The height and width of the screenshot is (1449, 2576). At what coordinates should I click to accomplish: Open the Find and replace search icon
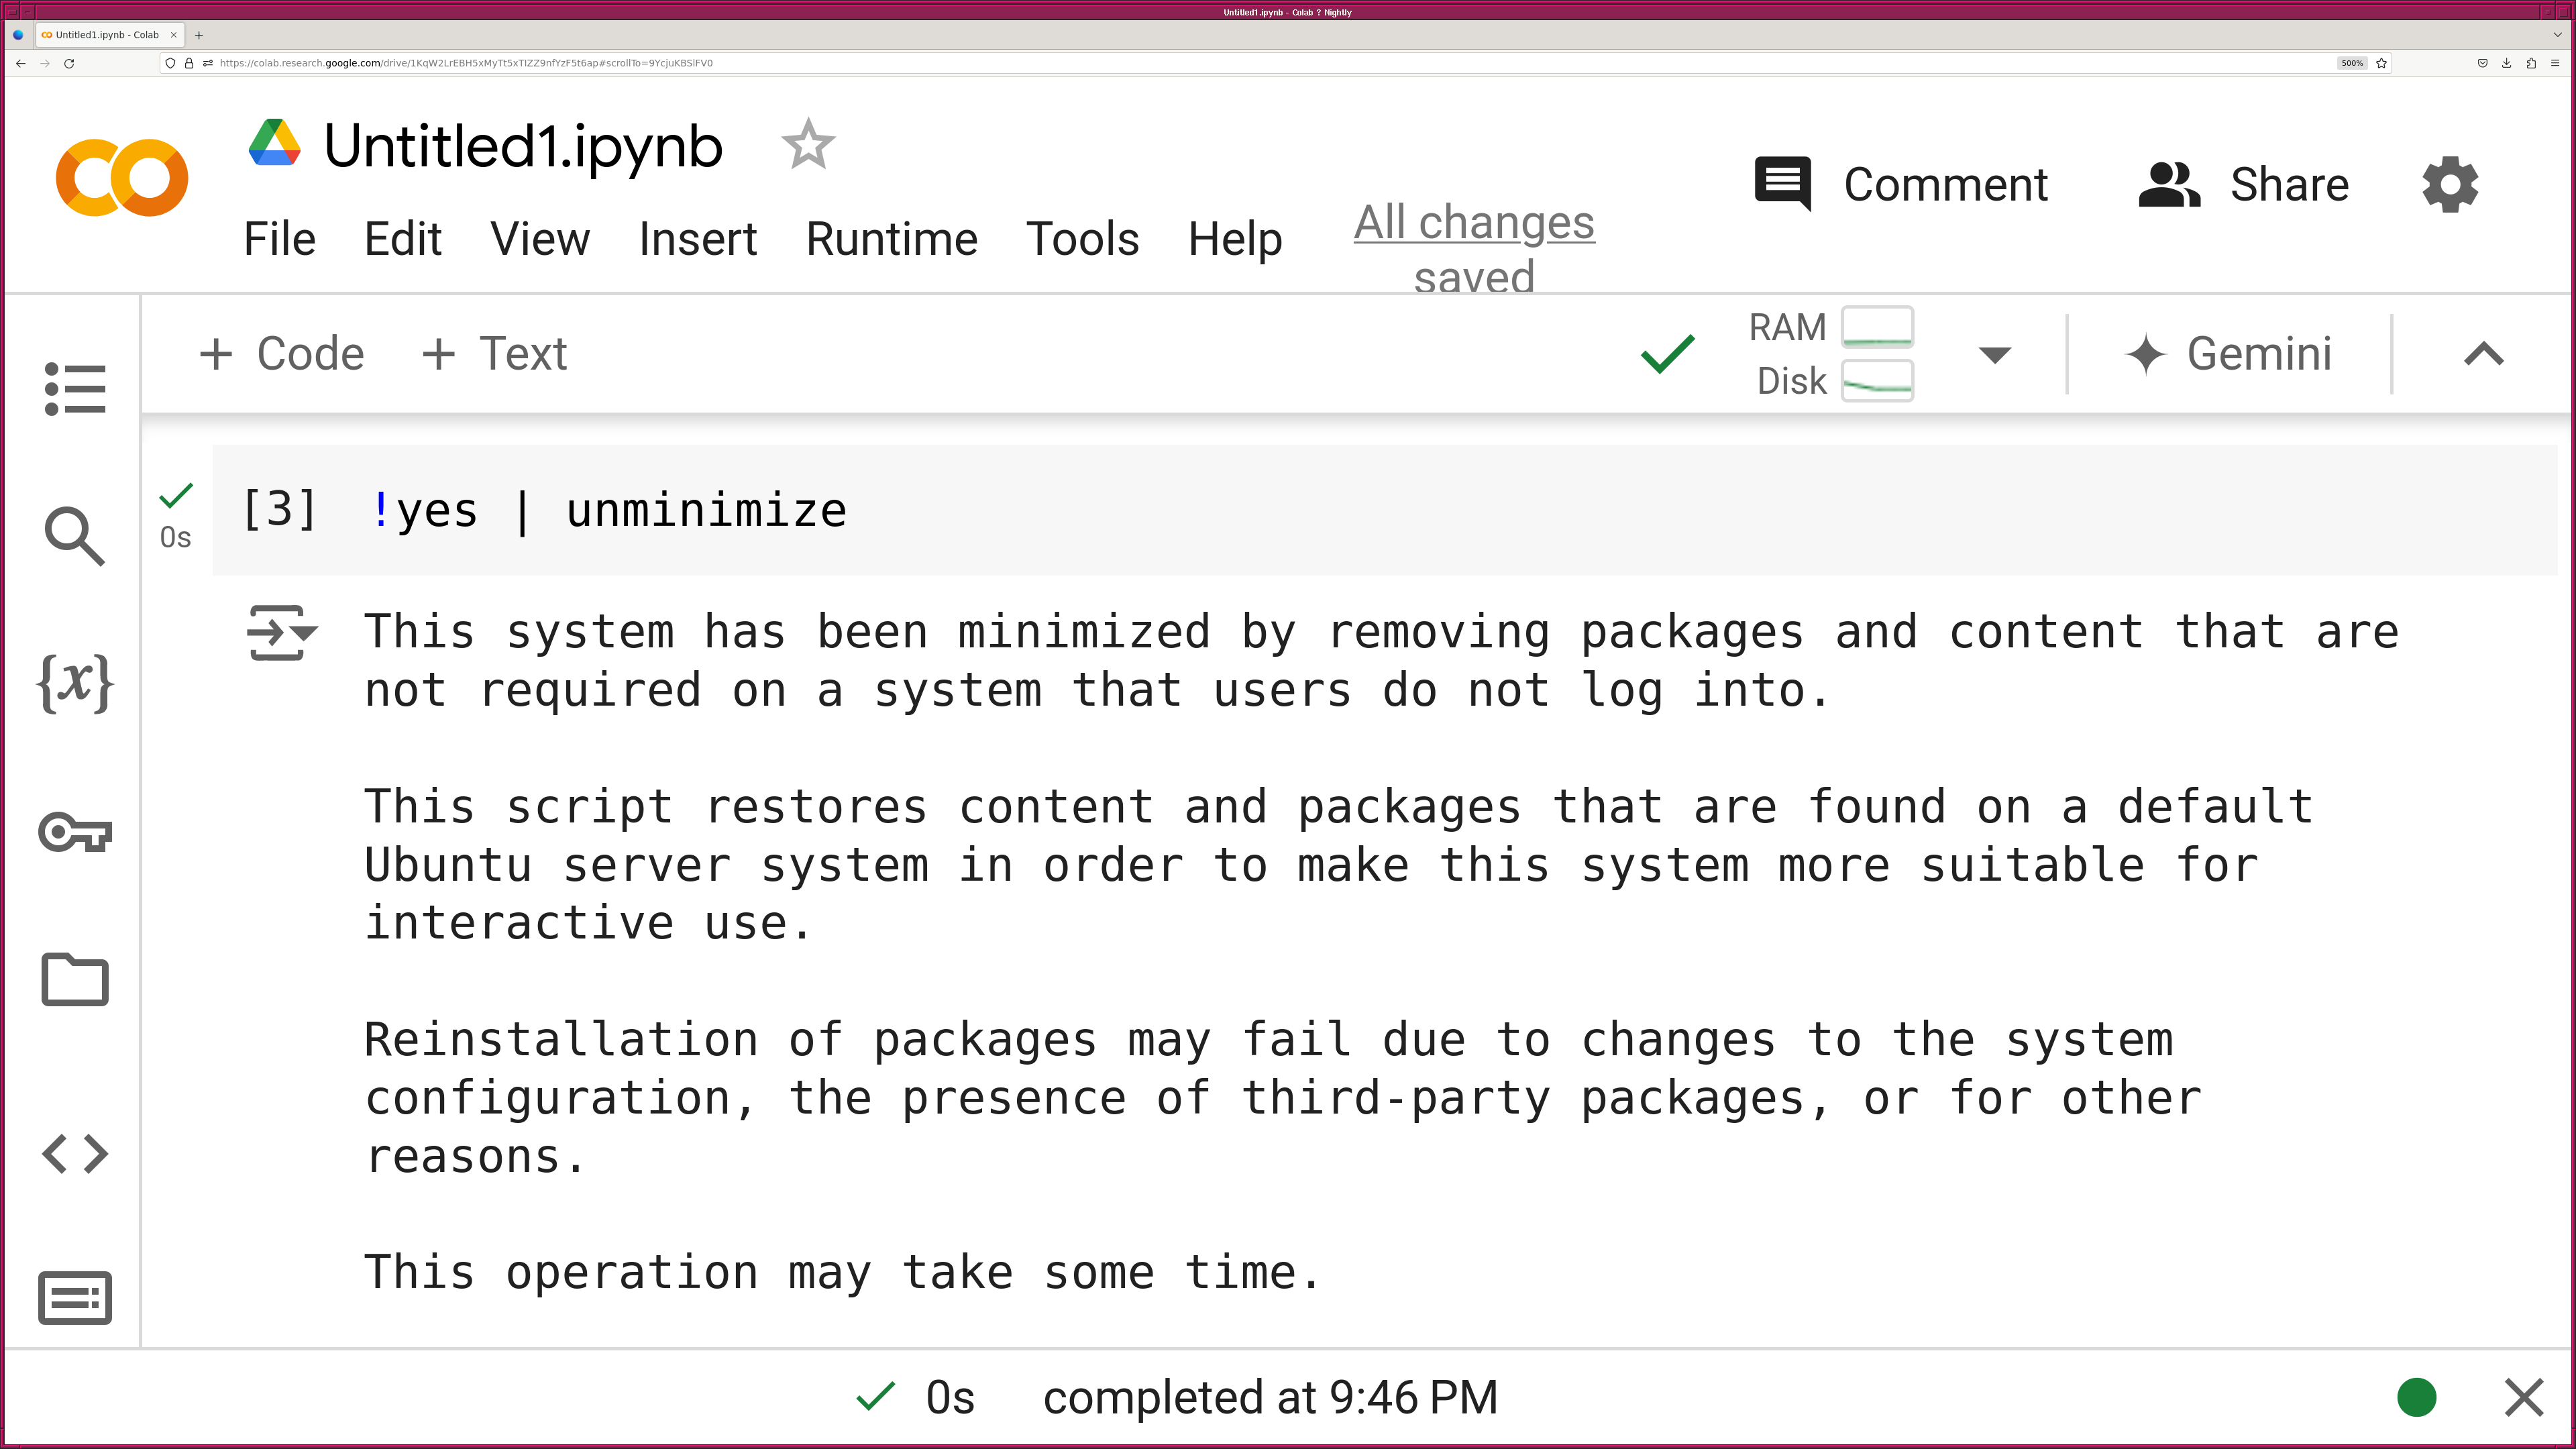75,536
